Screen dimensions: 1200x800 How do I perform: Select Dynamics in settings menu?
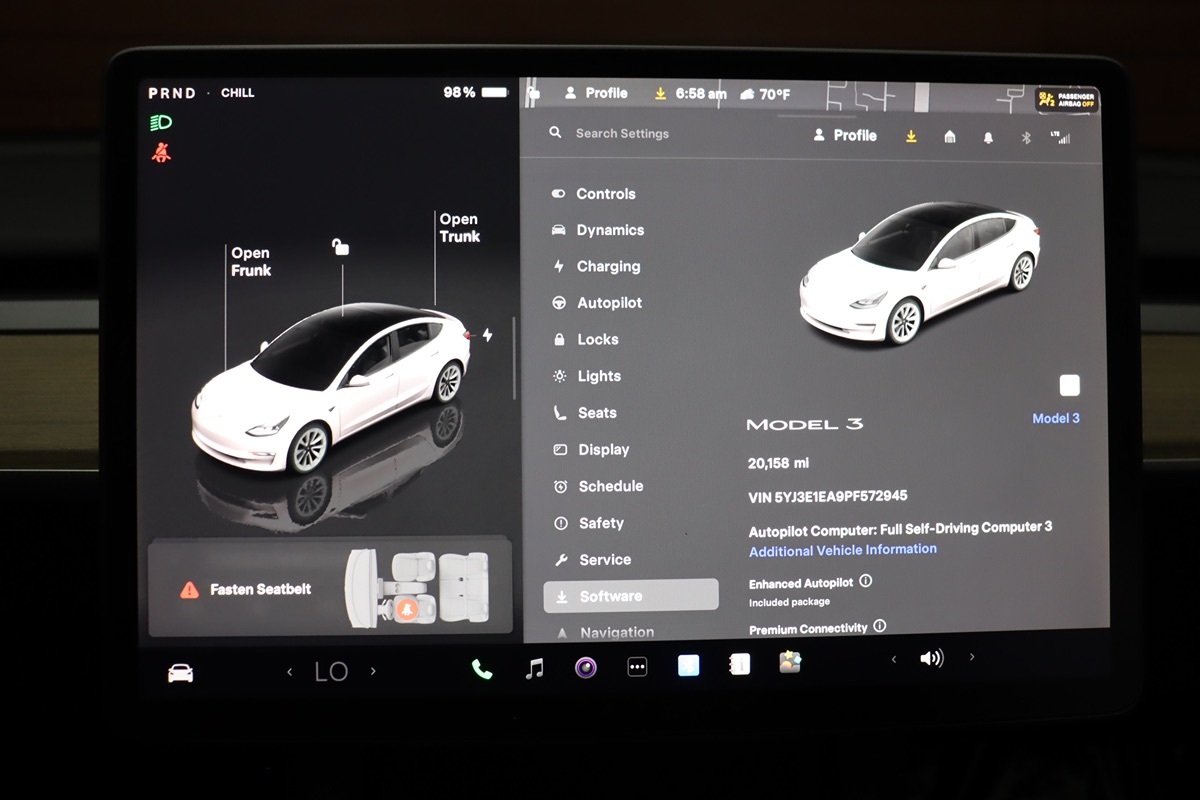[598, 230]
